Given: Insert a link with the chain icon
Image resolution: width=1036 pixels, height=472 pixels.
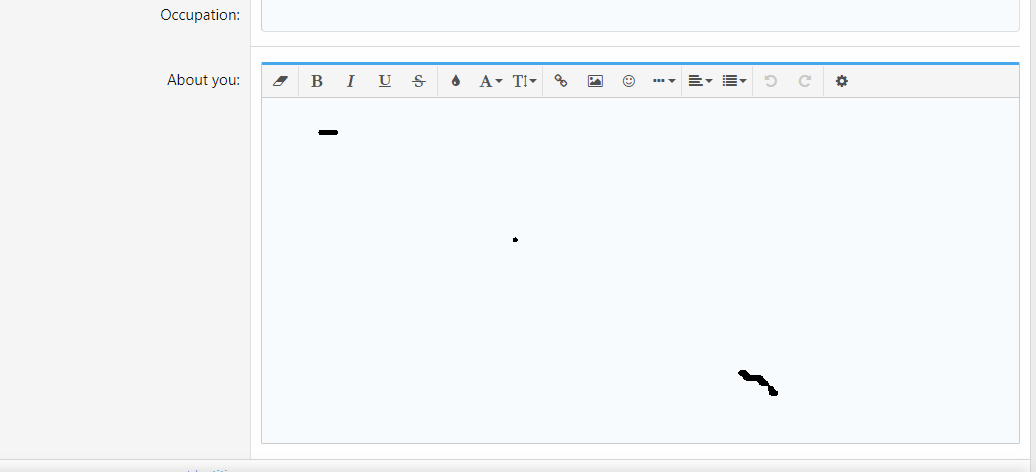Looking at the screenshot, I should click(x=561, y=81).
